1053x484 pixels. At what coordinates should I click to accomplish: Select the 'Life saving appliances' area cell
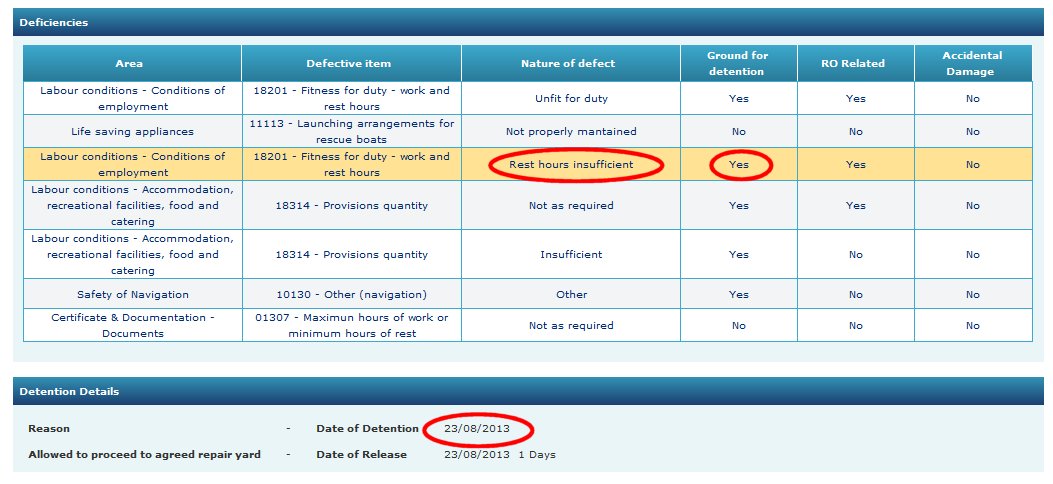133,132
